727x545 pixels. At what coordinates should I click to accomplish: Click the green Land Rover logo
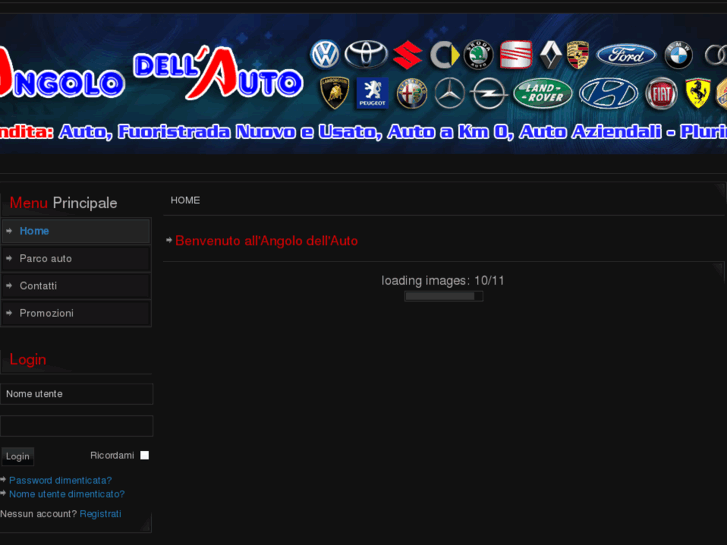542,93
